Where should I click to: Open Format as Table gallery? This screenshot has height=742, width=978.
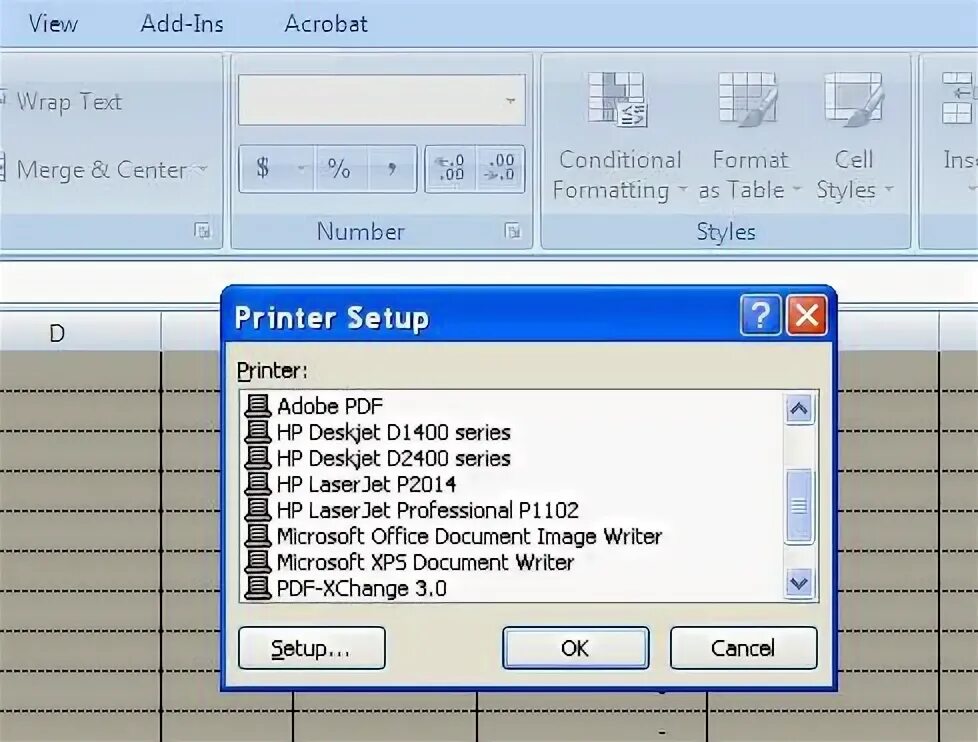749,136
